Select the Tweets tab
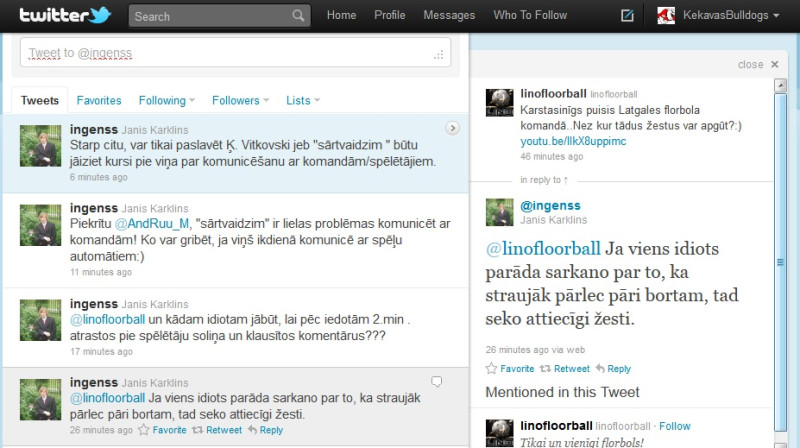 [40, 101]
